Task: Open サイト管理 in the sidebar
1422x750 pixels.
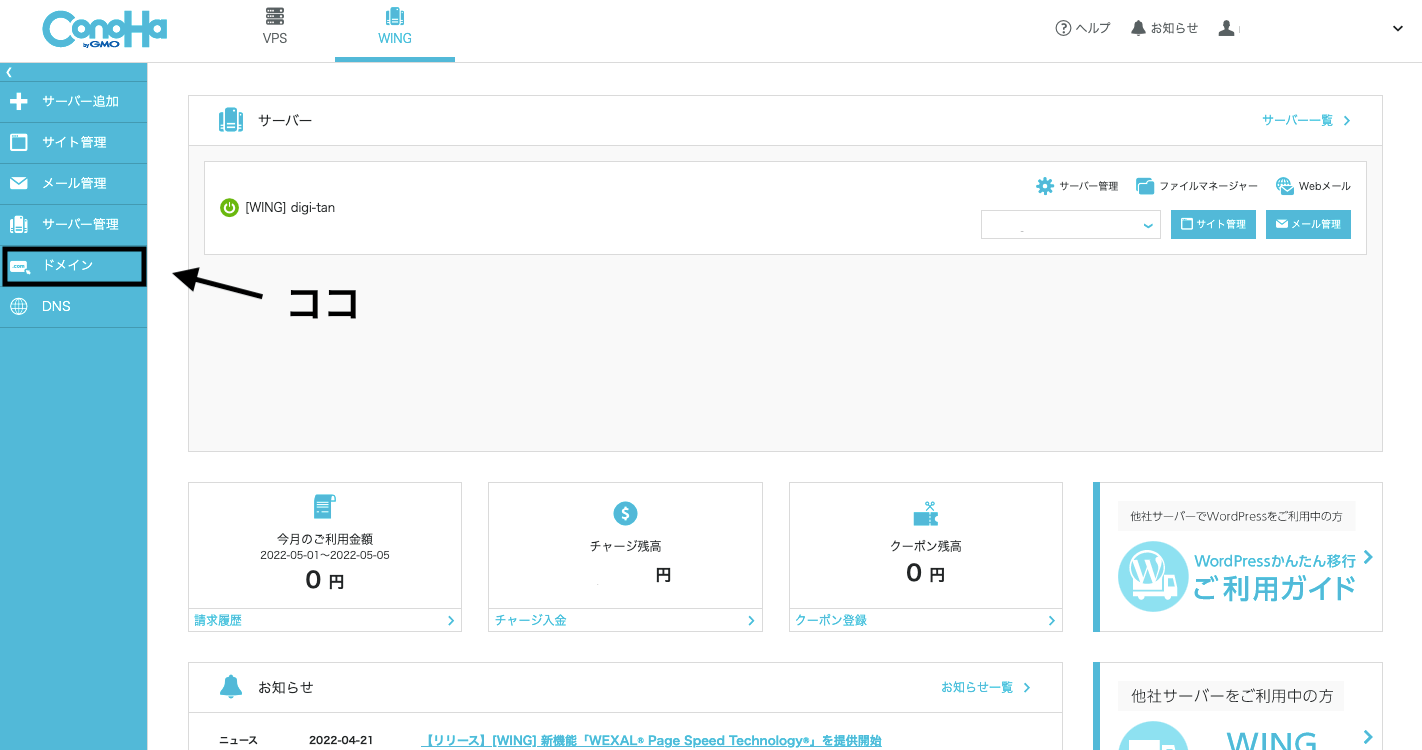Action: tap(73, 142)
